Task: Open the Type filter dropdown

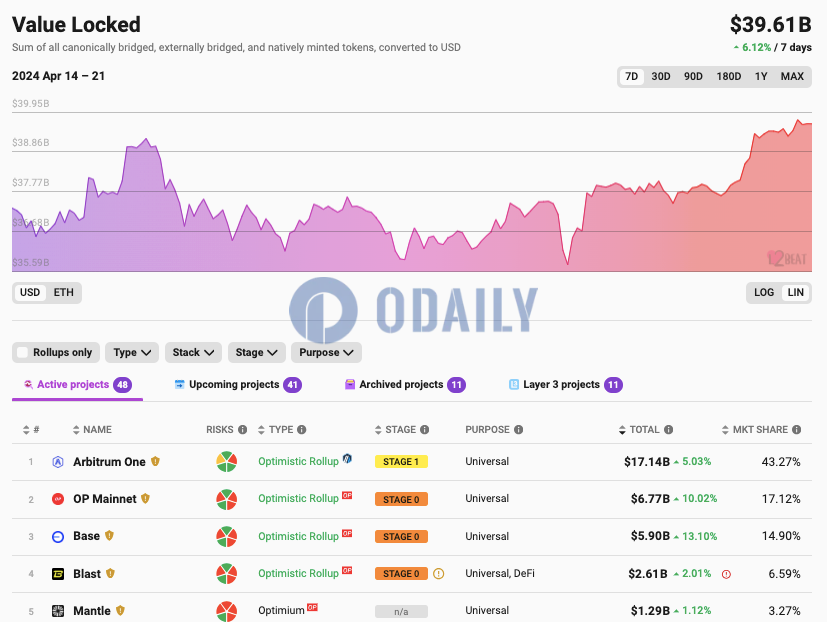Action: coord(132,352)
